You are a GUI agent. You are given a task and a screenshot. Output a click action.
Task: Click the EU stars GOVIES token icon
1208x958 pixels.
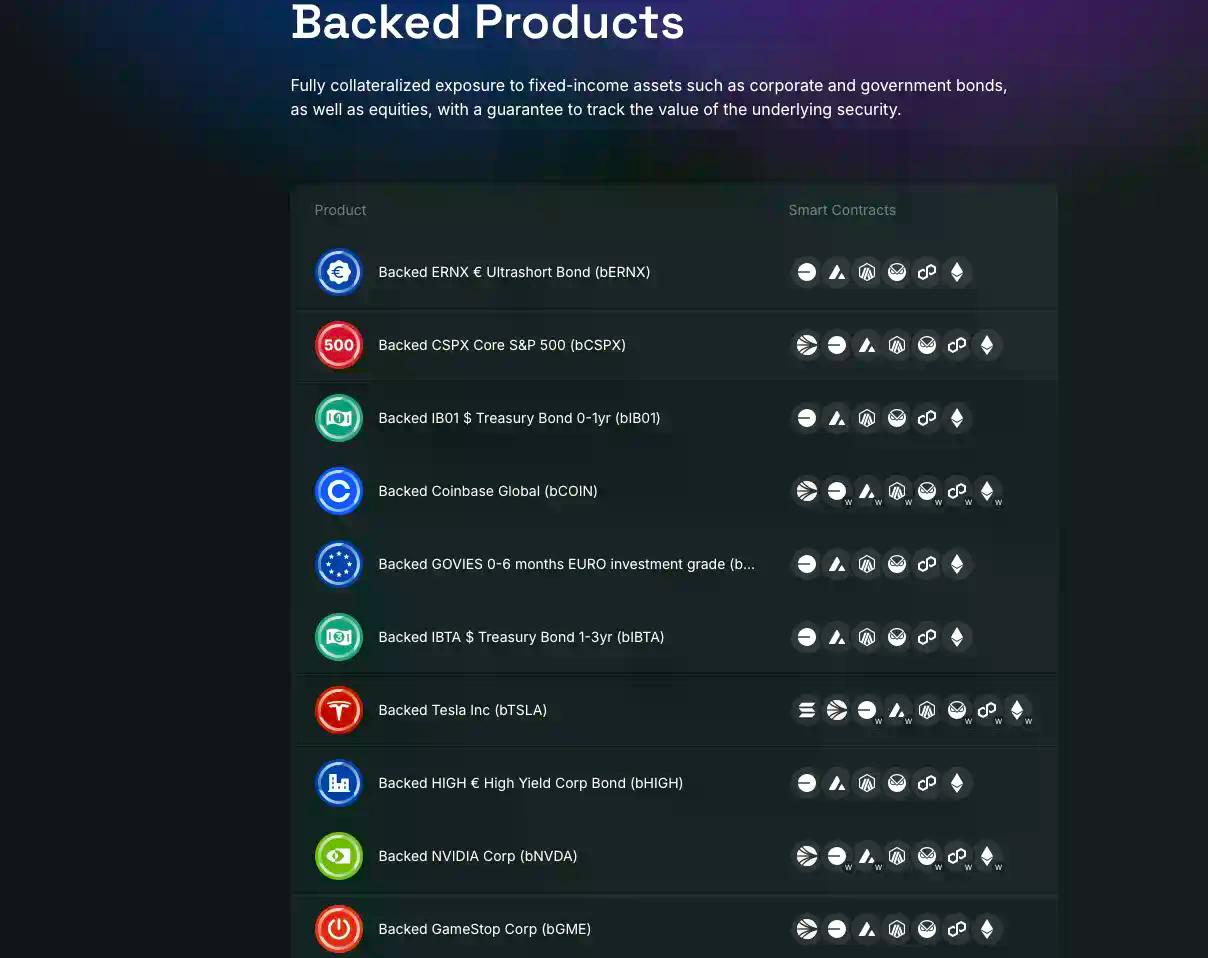pos(339,564)
